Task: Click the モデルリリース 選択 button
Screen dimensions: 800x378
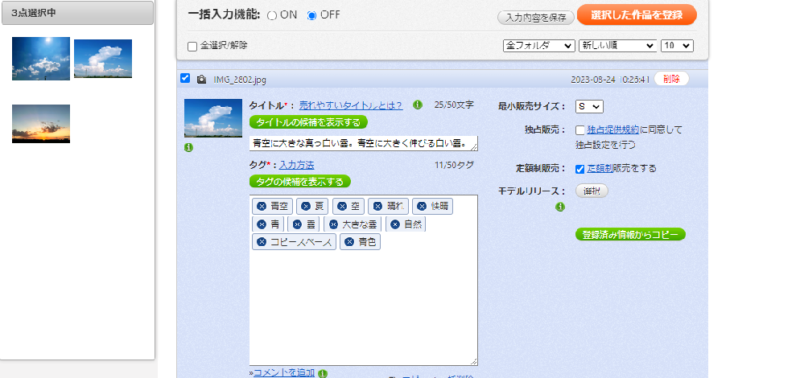Action: pos(592,191)
